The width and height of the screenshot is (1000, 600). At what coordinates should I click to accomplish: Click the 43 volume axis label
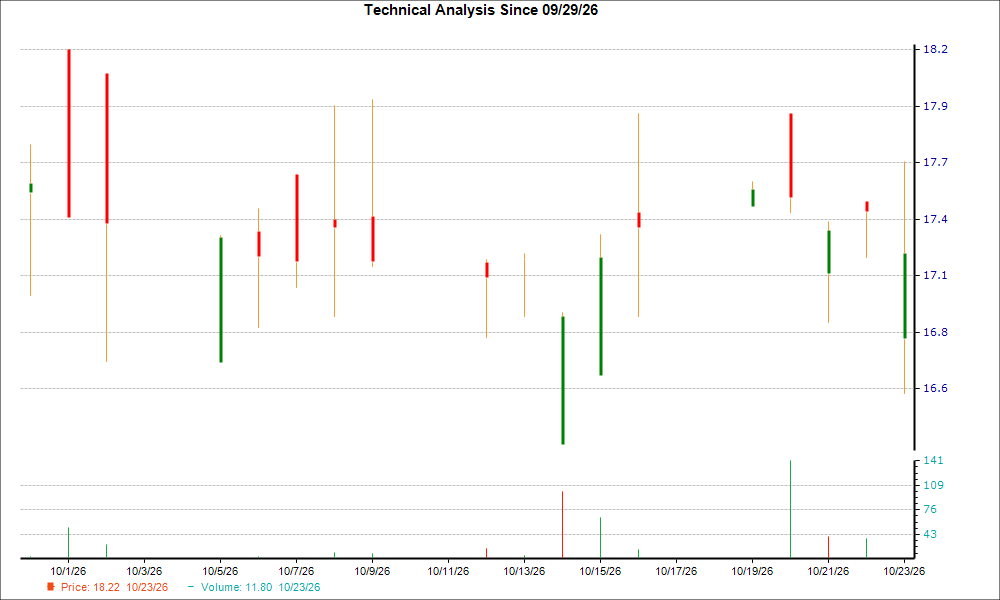point(930,534)
